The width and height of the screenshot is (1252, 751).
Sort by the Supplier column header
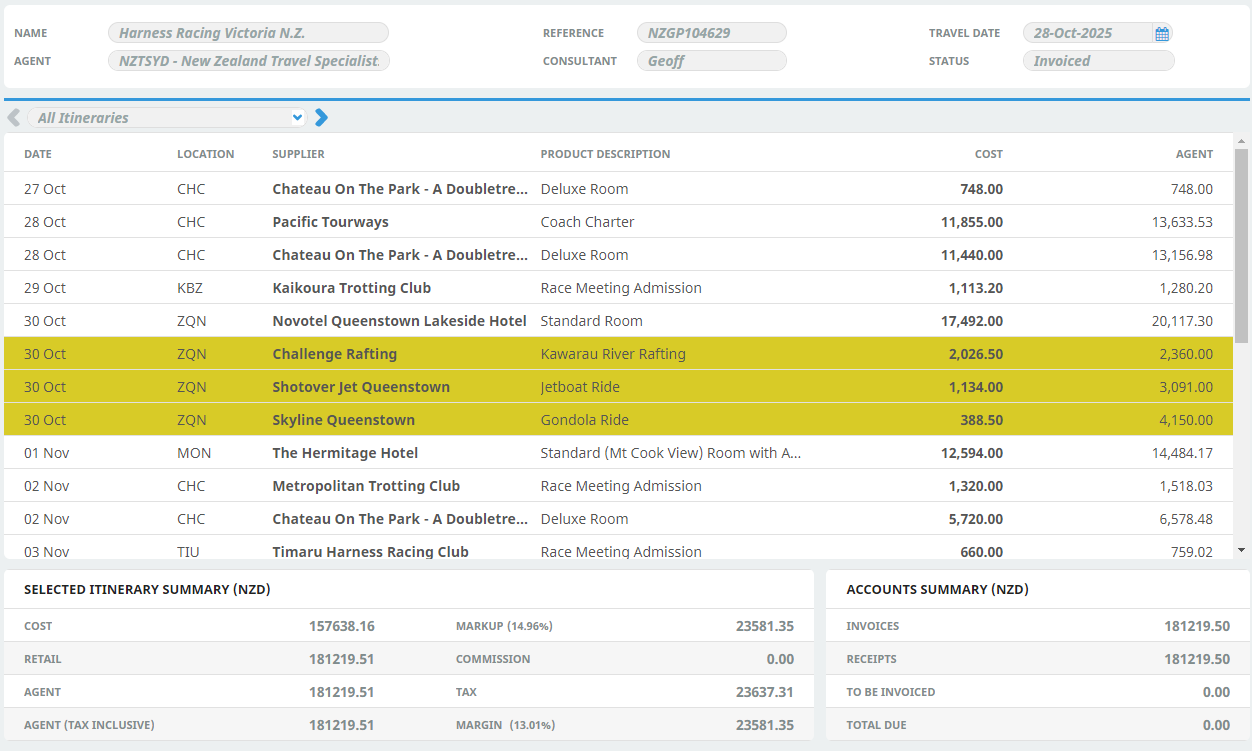[x=298, y=154]
